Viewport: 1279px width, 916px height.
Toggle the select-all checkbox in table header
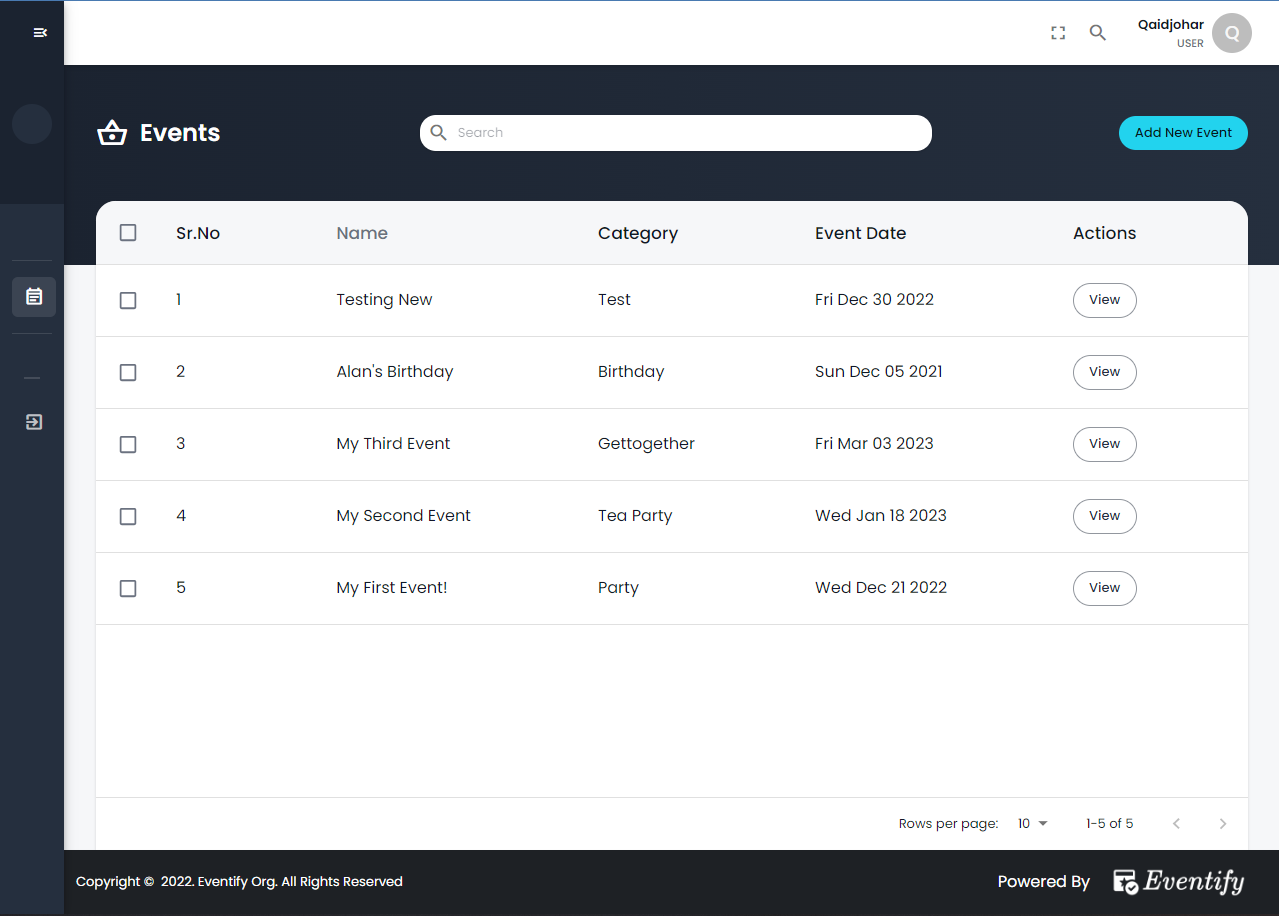click(x=127, y=232)
